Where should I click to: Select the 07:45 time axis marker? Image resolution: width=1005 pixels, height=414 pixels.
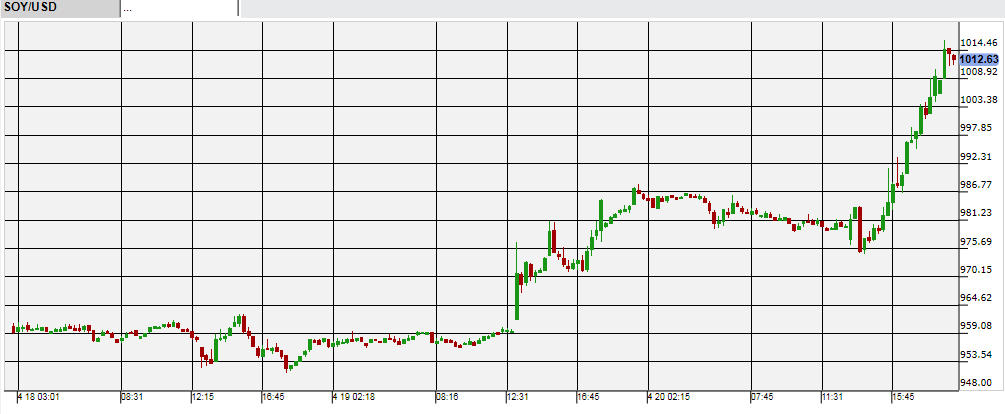click(762, 397)
